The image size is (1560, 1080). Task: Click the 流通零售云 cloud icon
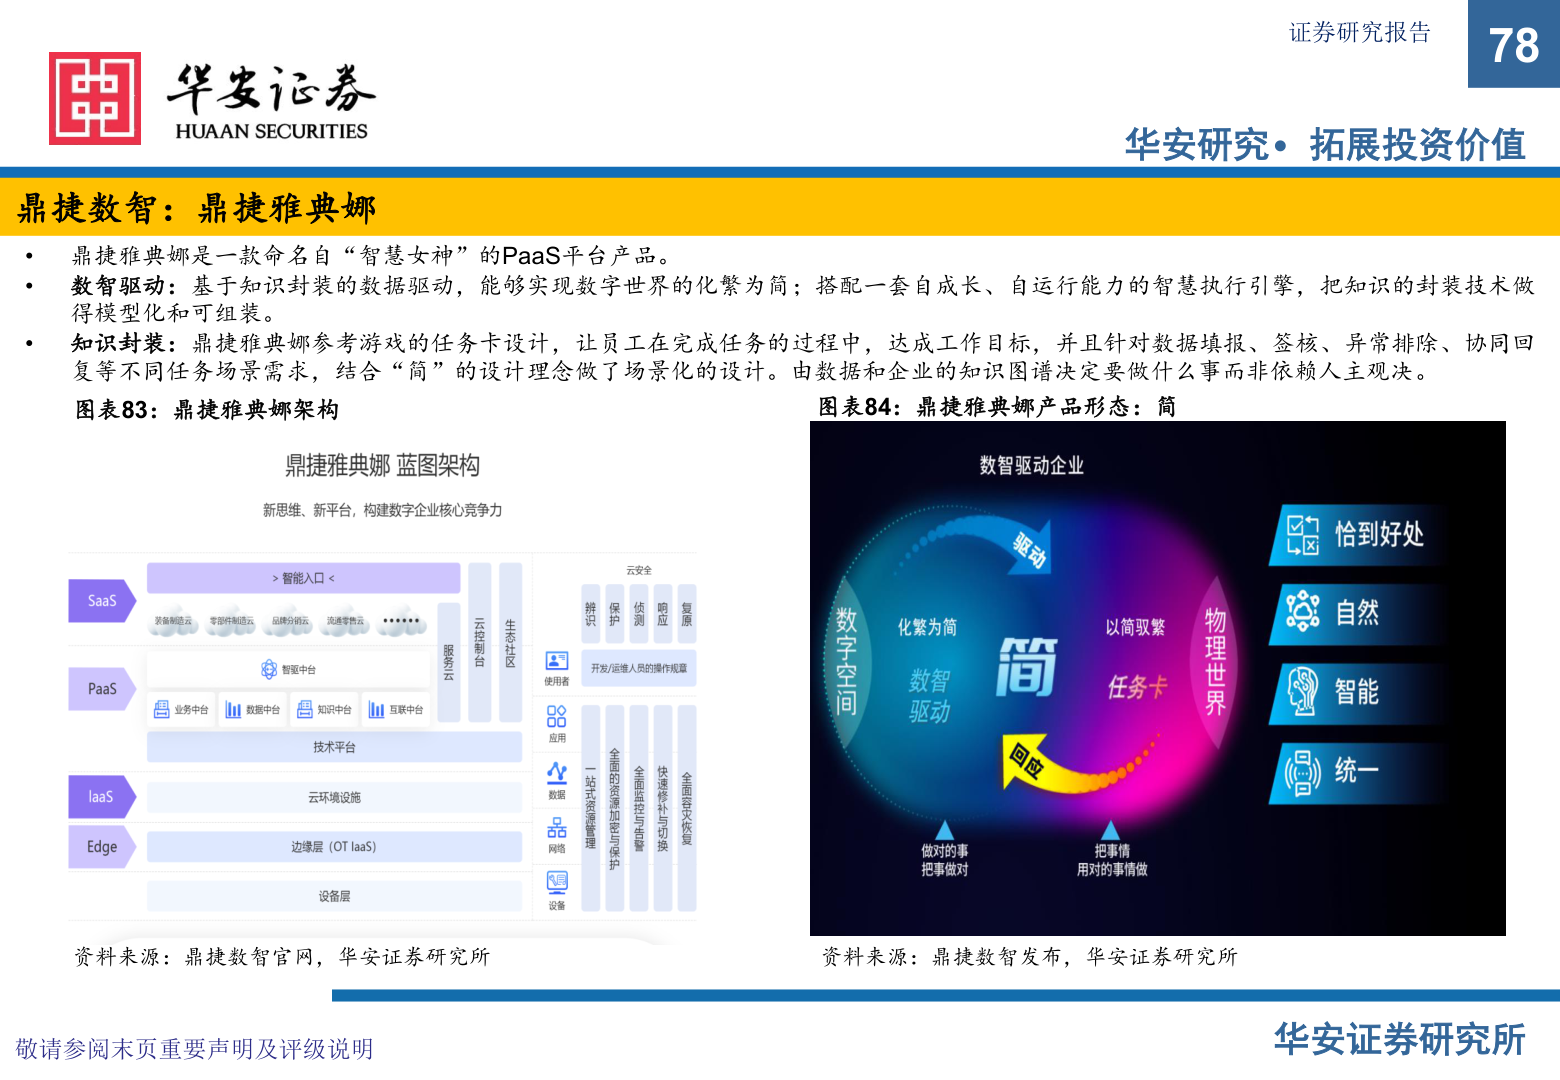click(346, 620)
